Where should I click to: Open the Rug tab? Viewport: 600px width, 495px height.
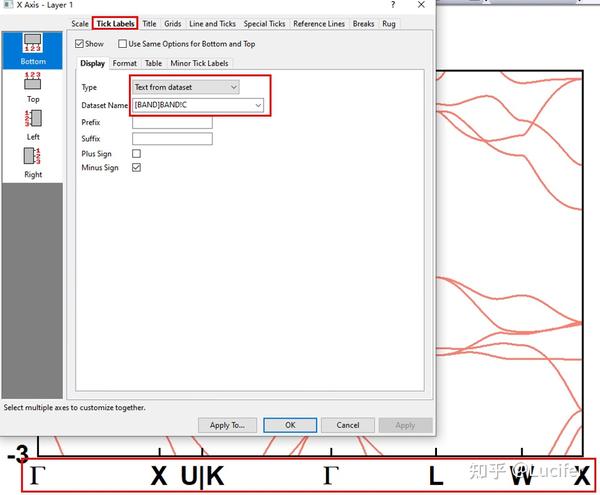click(x=388, y=24)
